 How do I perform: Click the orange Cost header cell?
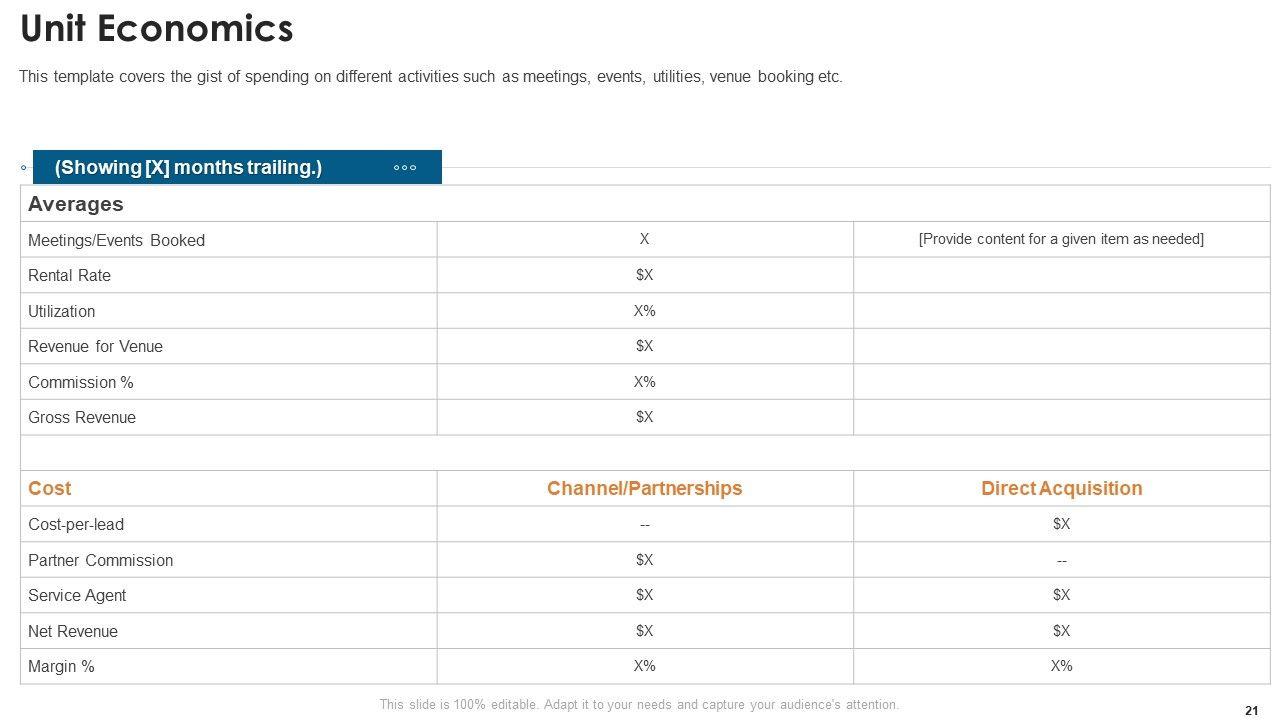[x=50, y=488]
